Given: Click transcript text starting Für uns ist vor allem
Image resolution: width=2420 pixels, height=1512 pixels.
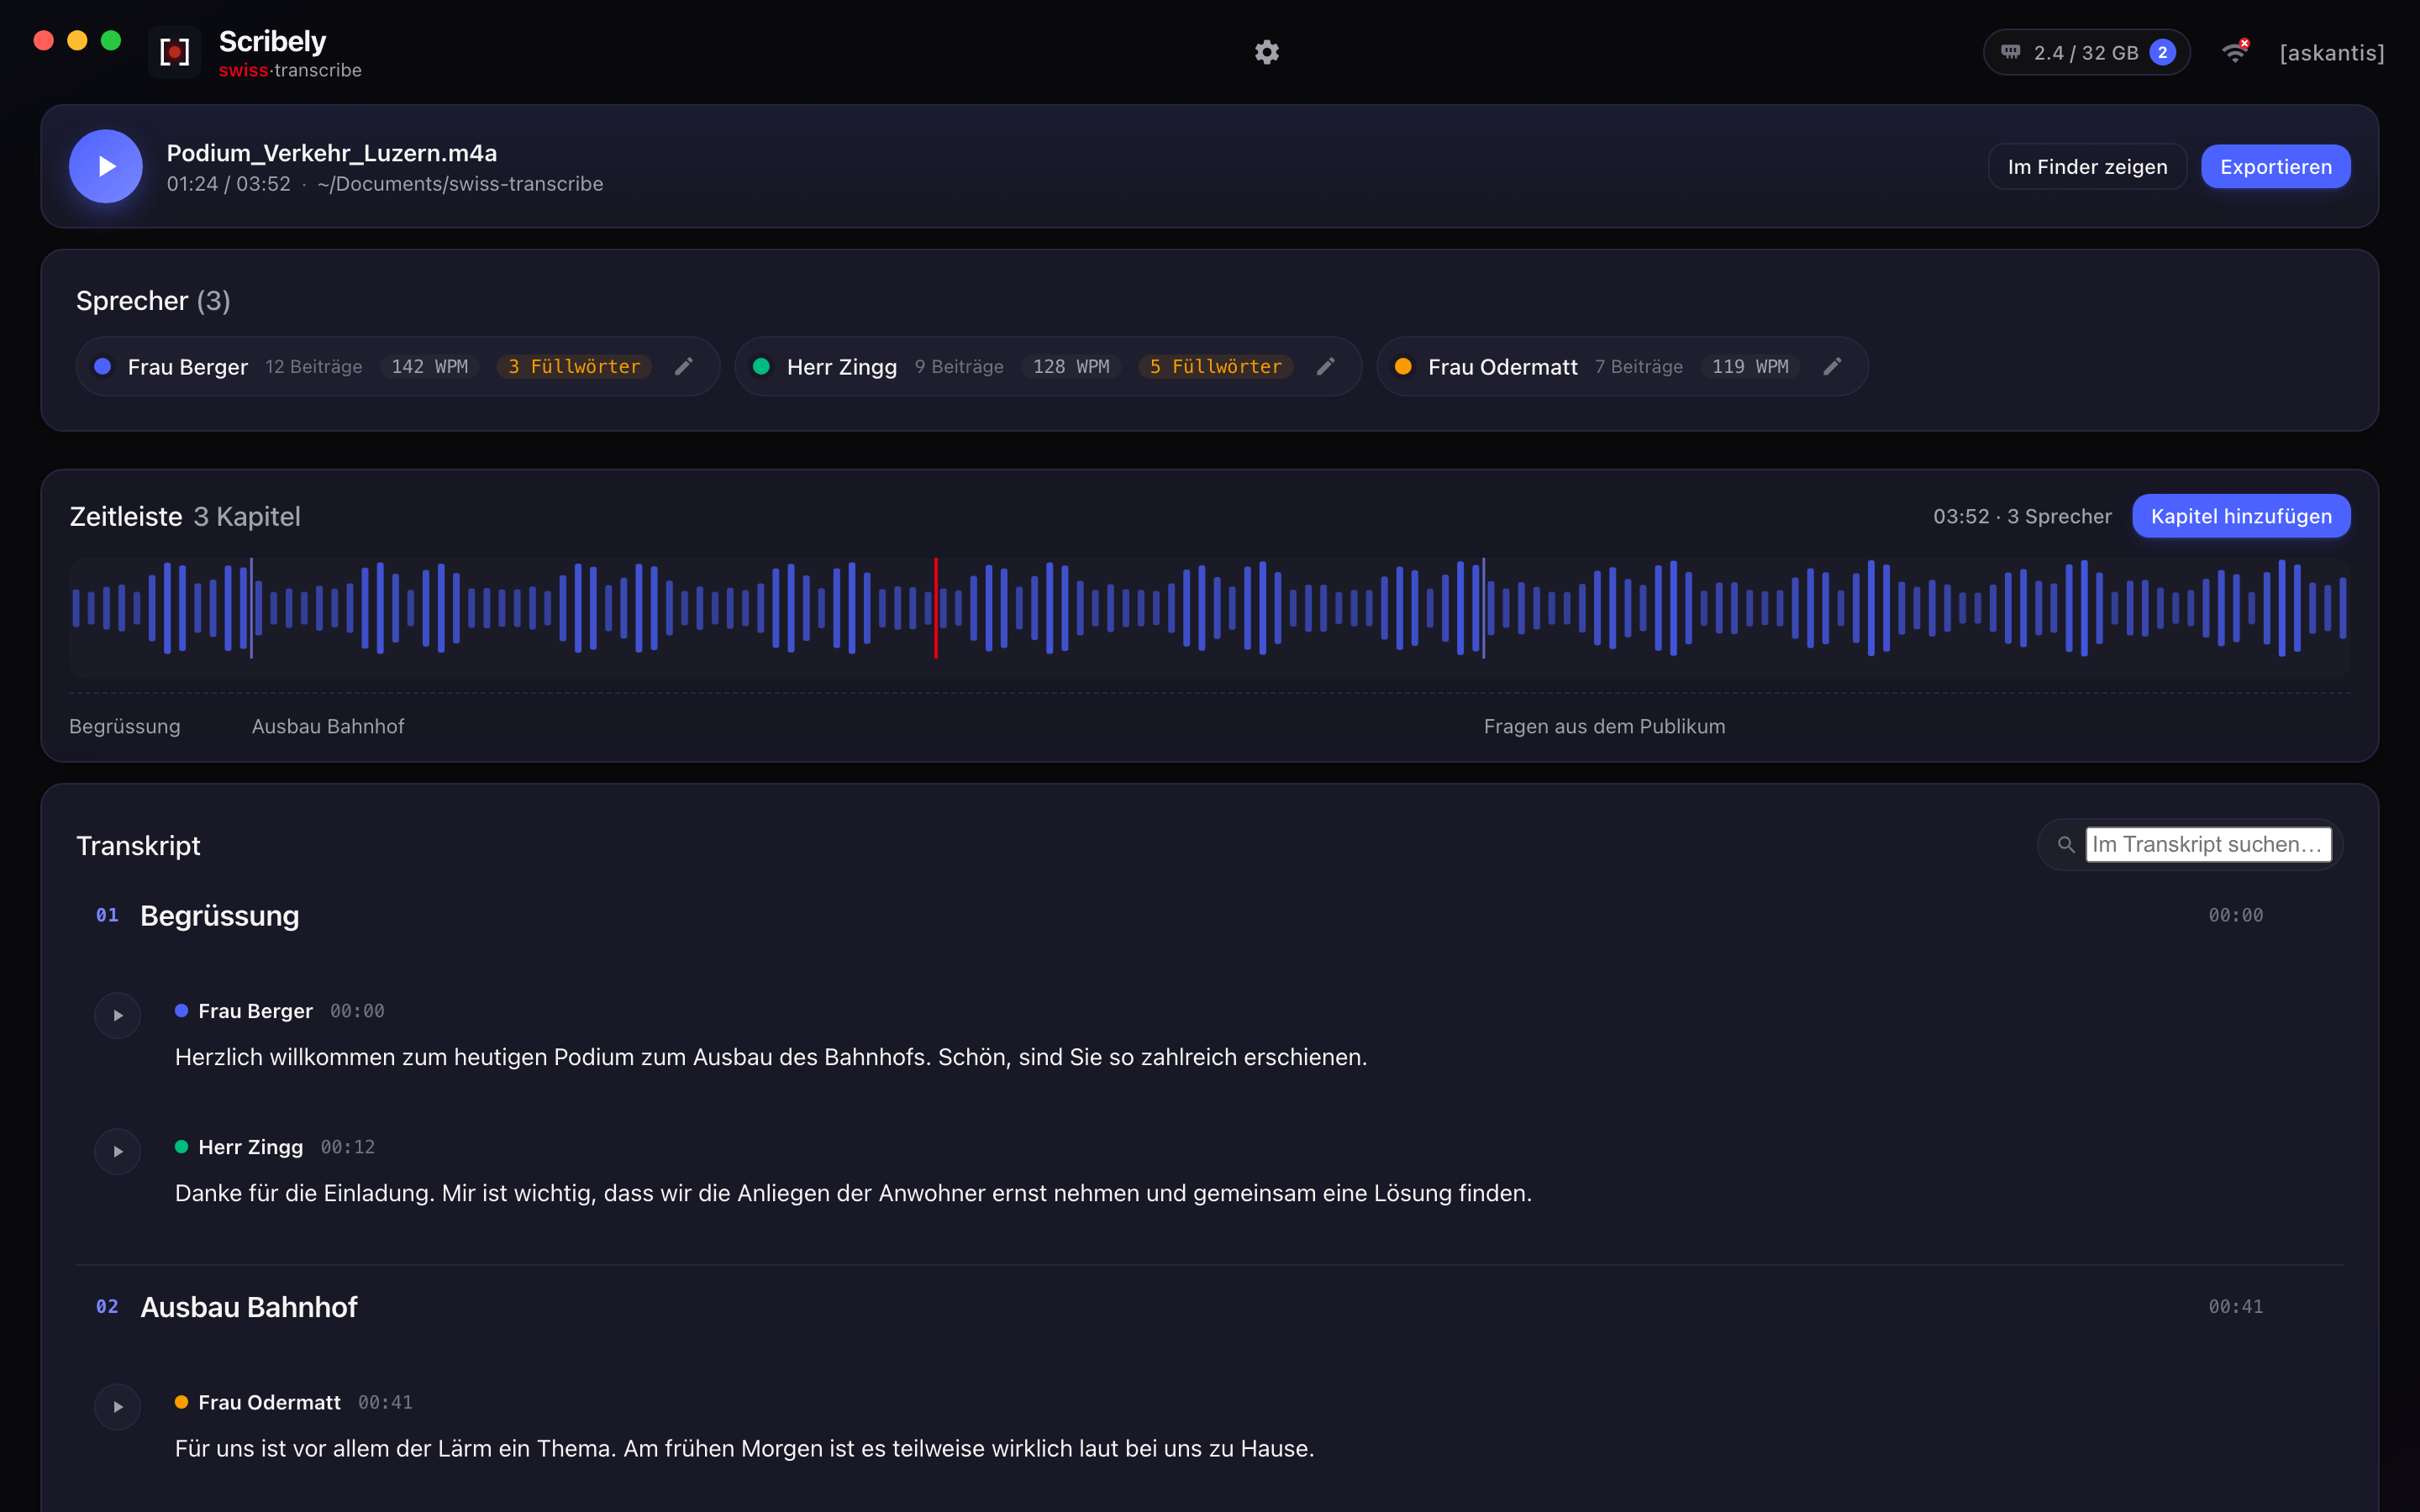Looking at the screenshot, I should (x=744, y=1449).
